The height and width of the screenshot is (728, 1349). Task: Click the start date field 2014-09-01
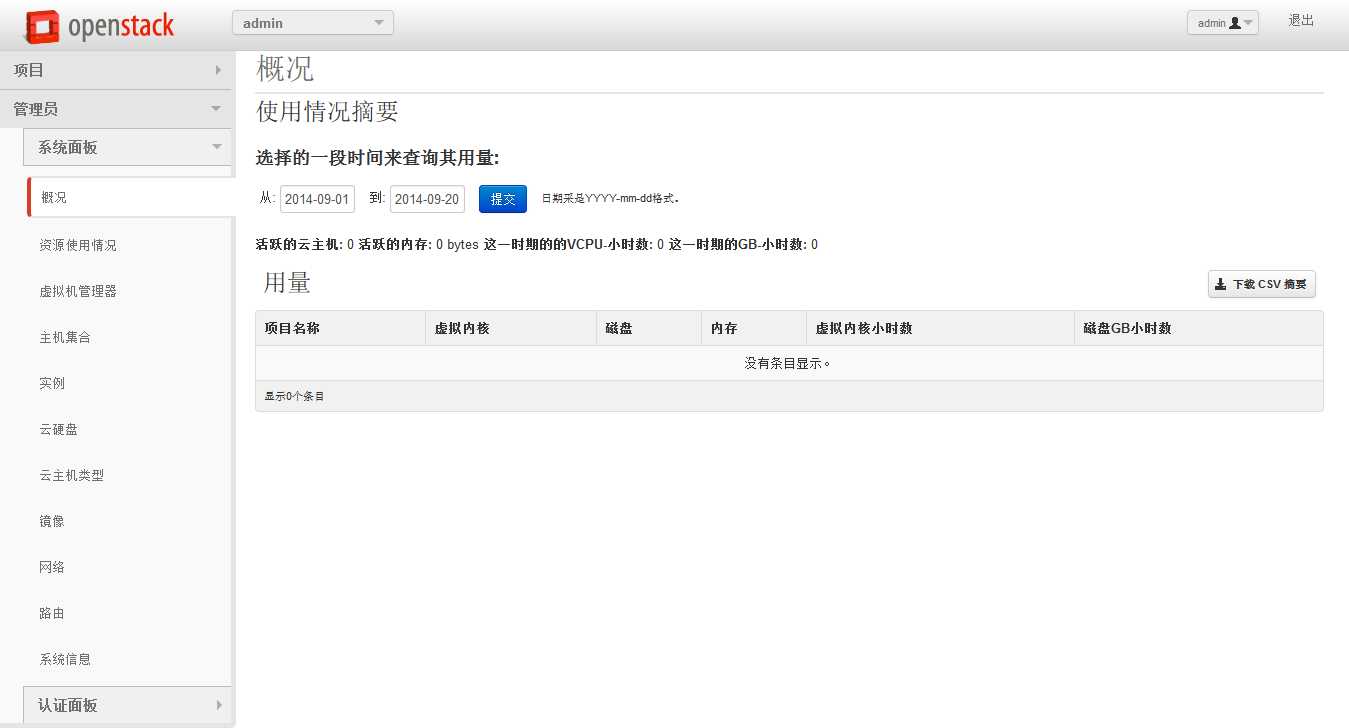click(x=317, y=199)
